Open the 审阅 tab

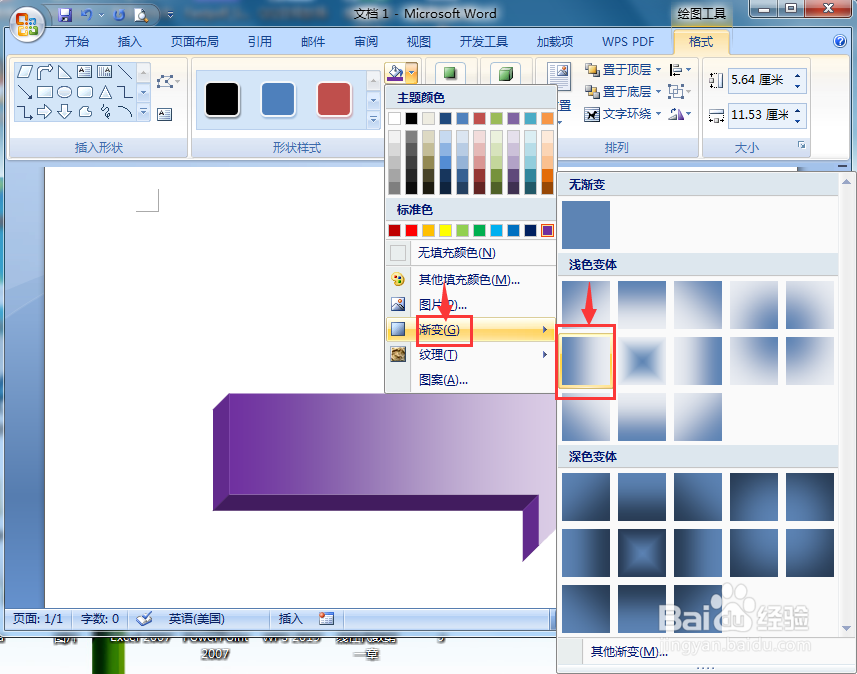coord(366,42)
